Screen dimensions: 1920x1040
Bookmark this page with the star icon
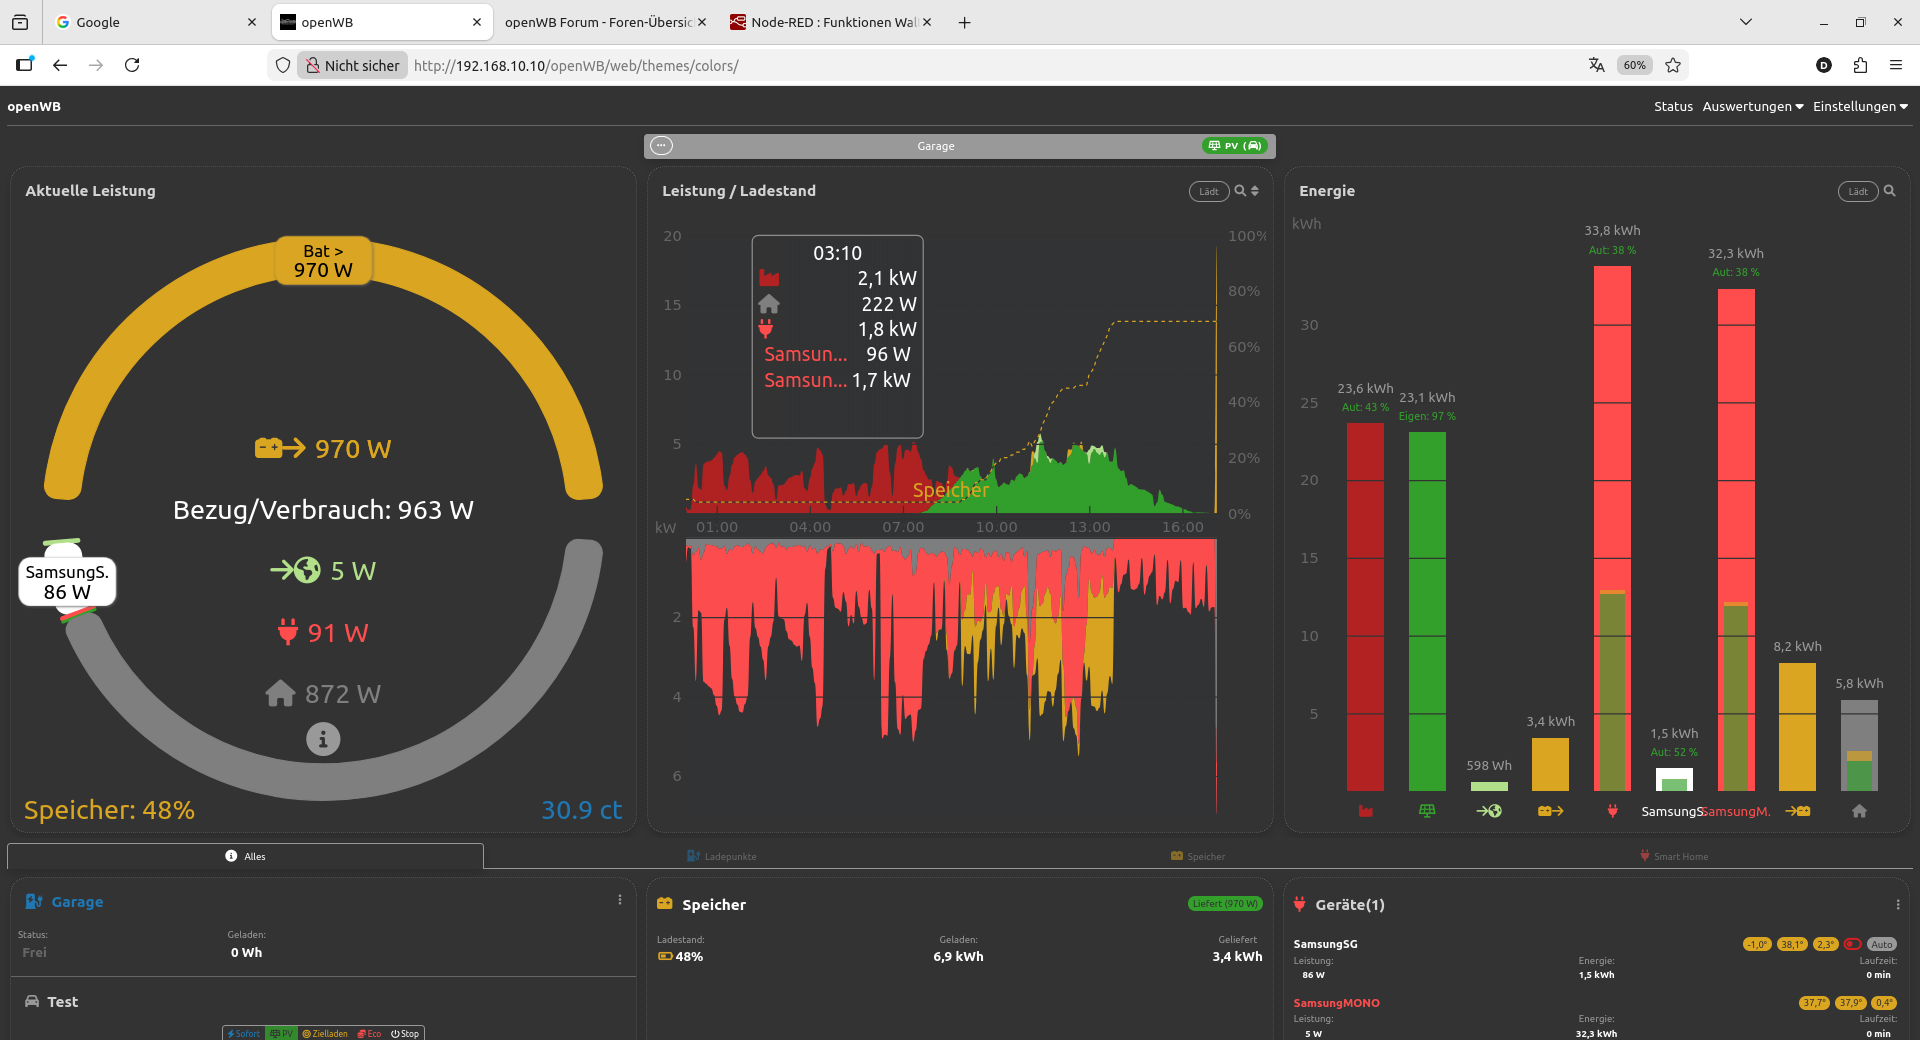tap(1673, 65)
